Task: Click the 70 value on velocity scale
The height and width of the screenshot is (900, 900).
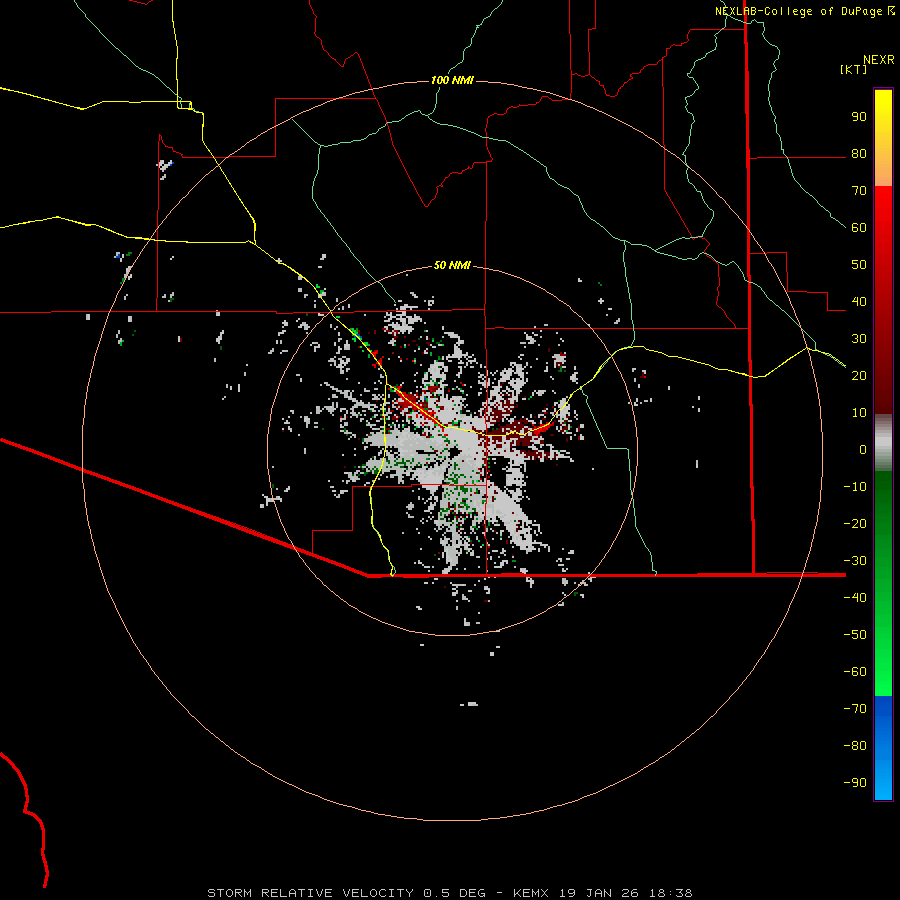Action: 859,191
